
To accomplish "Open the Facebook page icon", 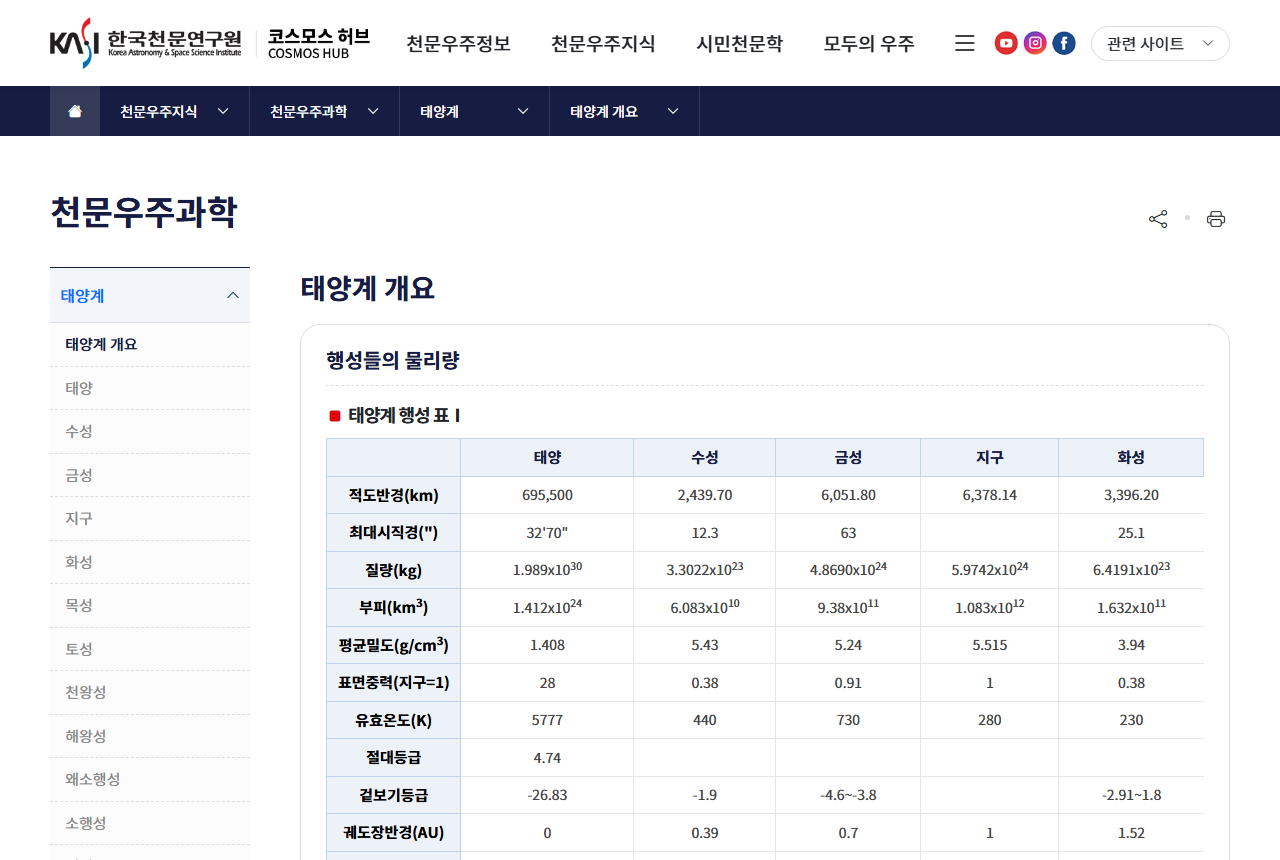I will [x=1064, y=43].
